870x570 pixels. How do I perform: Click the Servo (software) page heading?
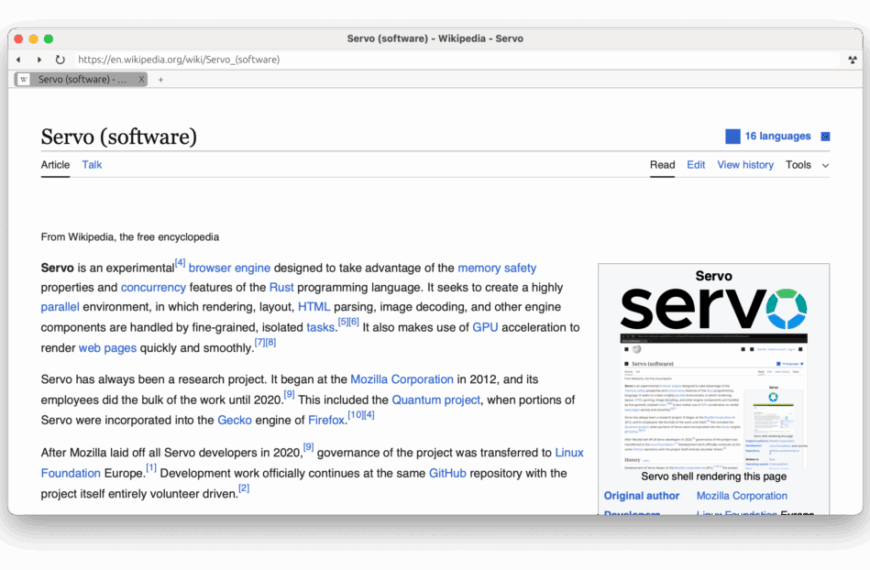pyautogui.click(x=119, y=137)
